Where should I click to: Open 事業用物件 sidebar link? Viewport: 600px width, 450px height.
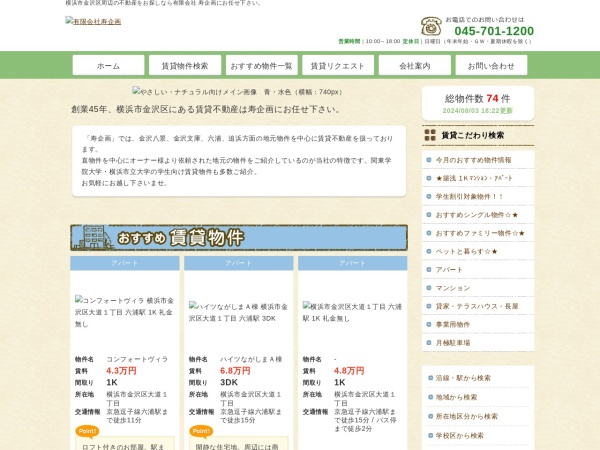(453, 324)
